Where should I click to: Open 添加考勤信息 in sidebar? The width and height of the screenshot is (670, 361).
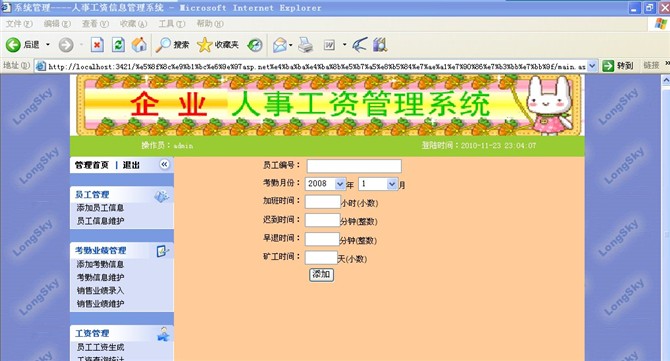pos(100,264)
